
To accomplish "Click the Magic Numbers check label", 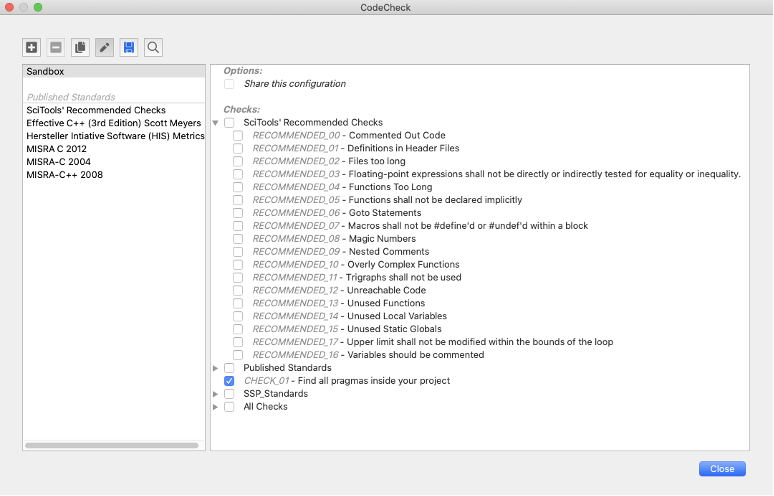I will pos(382,238).
